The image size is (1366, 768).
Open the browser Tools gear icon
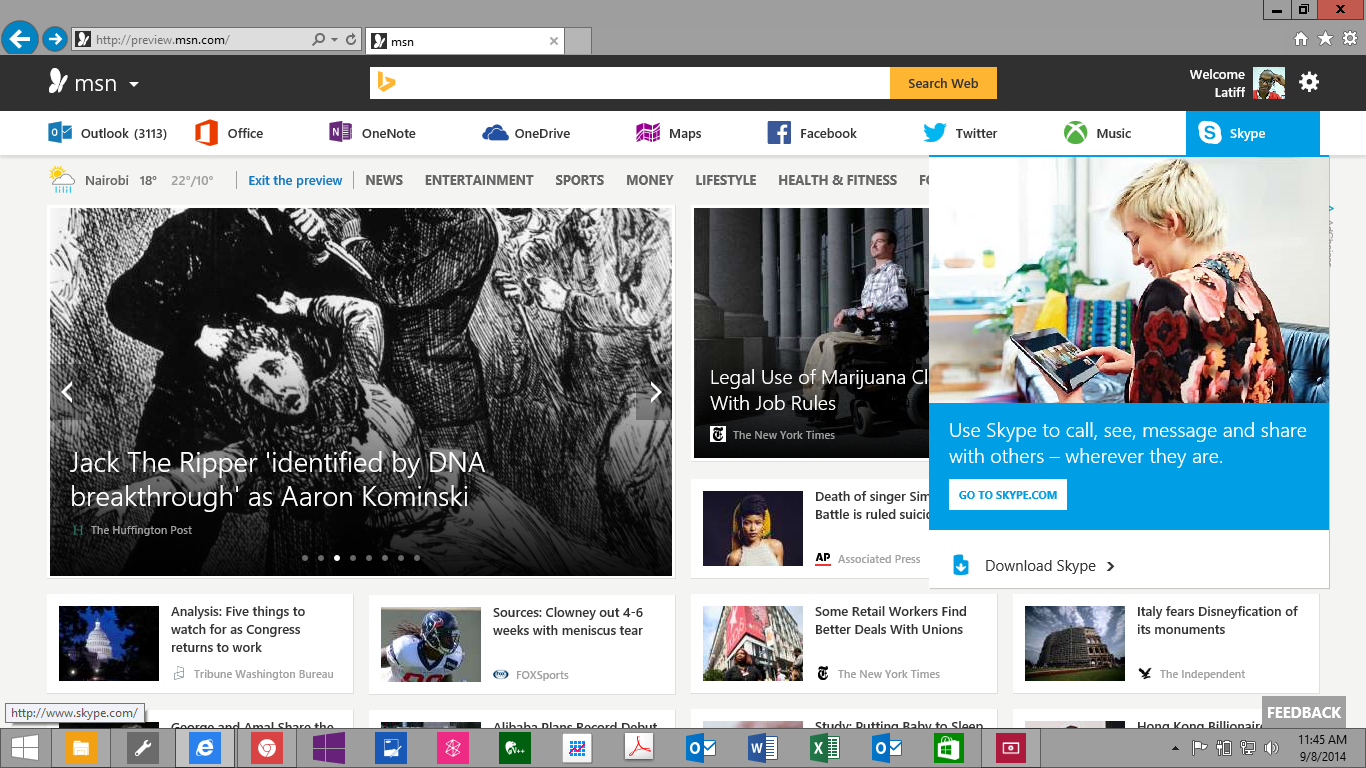click(x=1349, y=39)
